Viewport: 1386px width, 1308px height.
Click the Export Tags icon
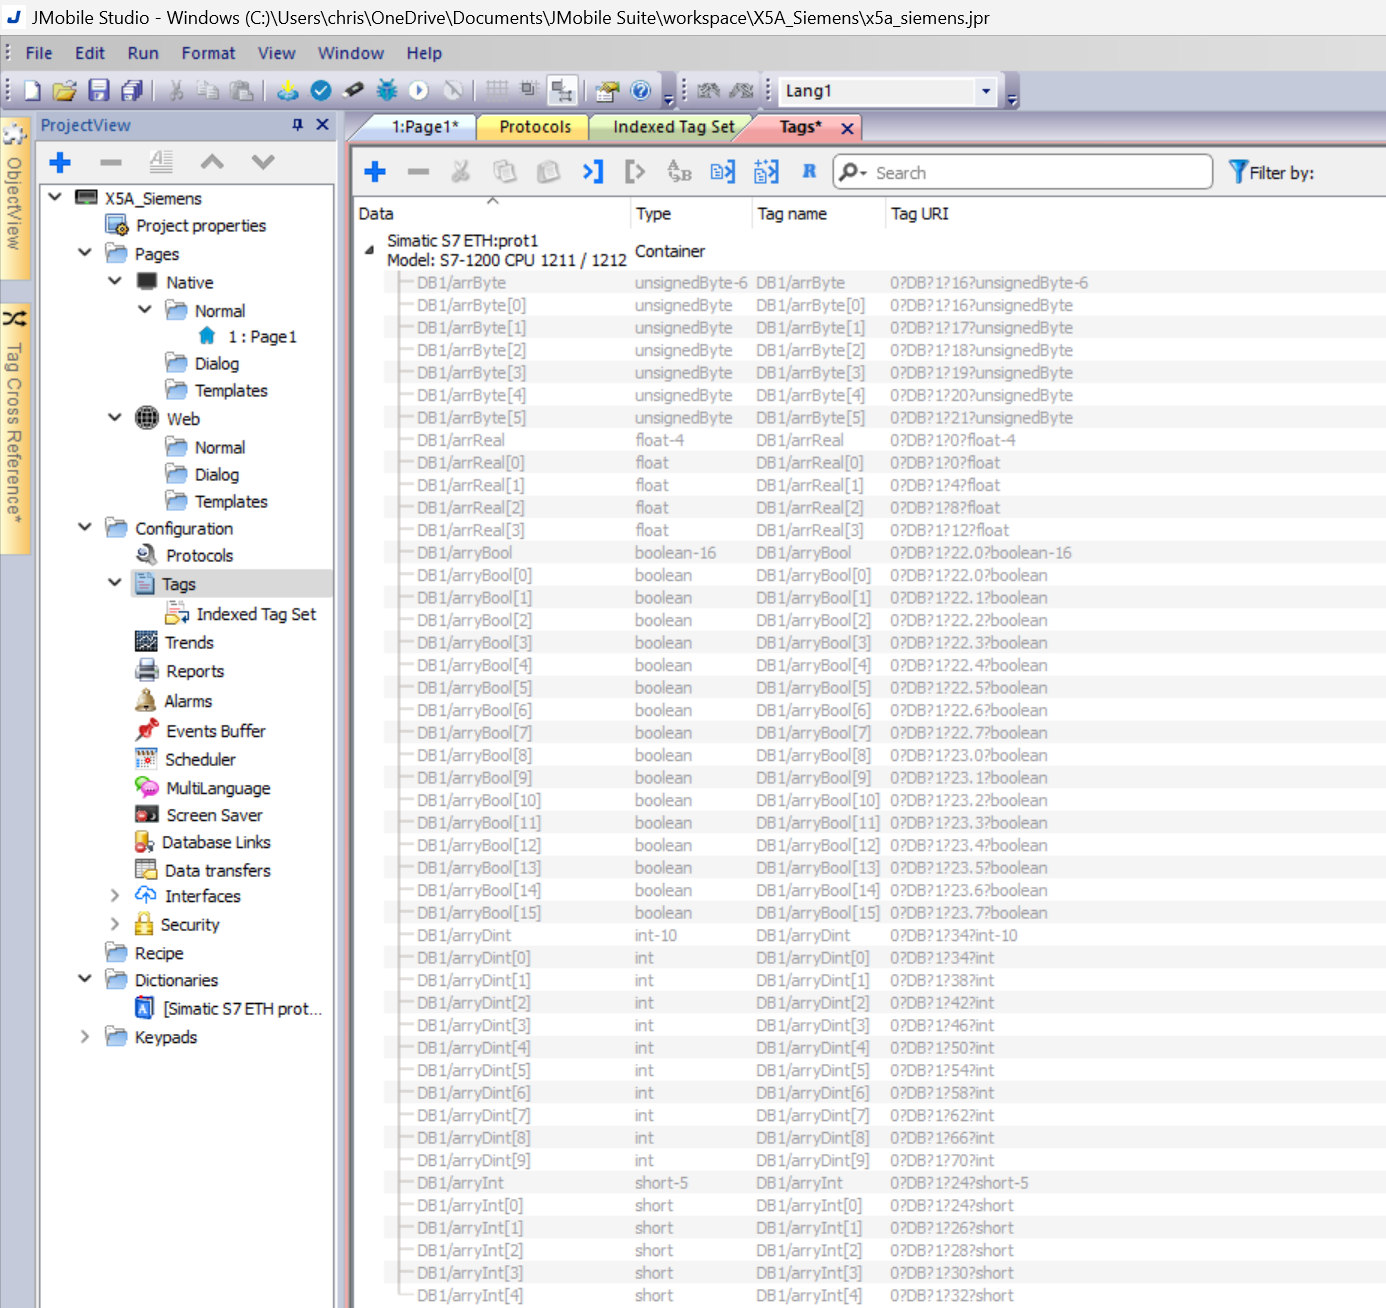point(635,172)
